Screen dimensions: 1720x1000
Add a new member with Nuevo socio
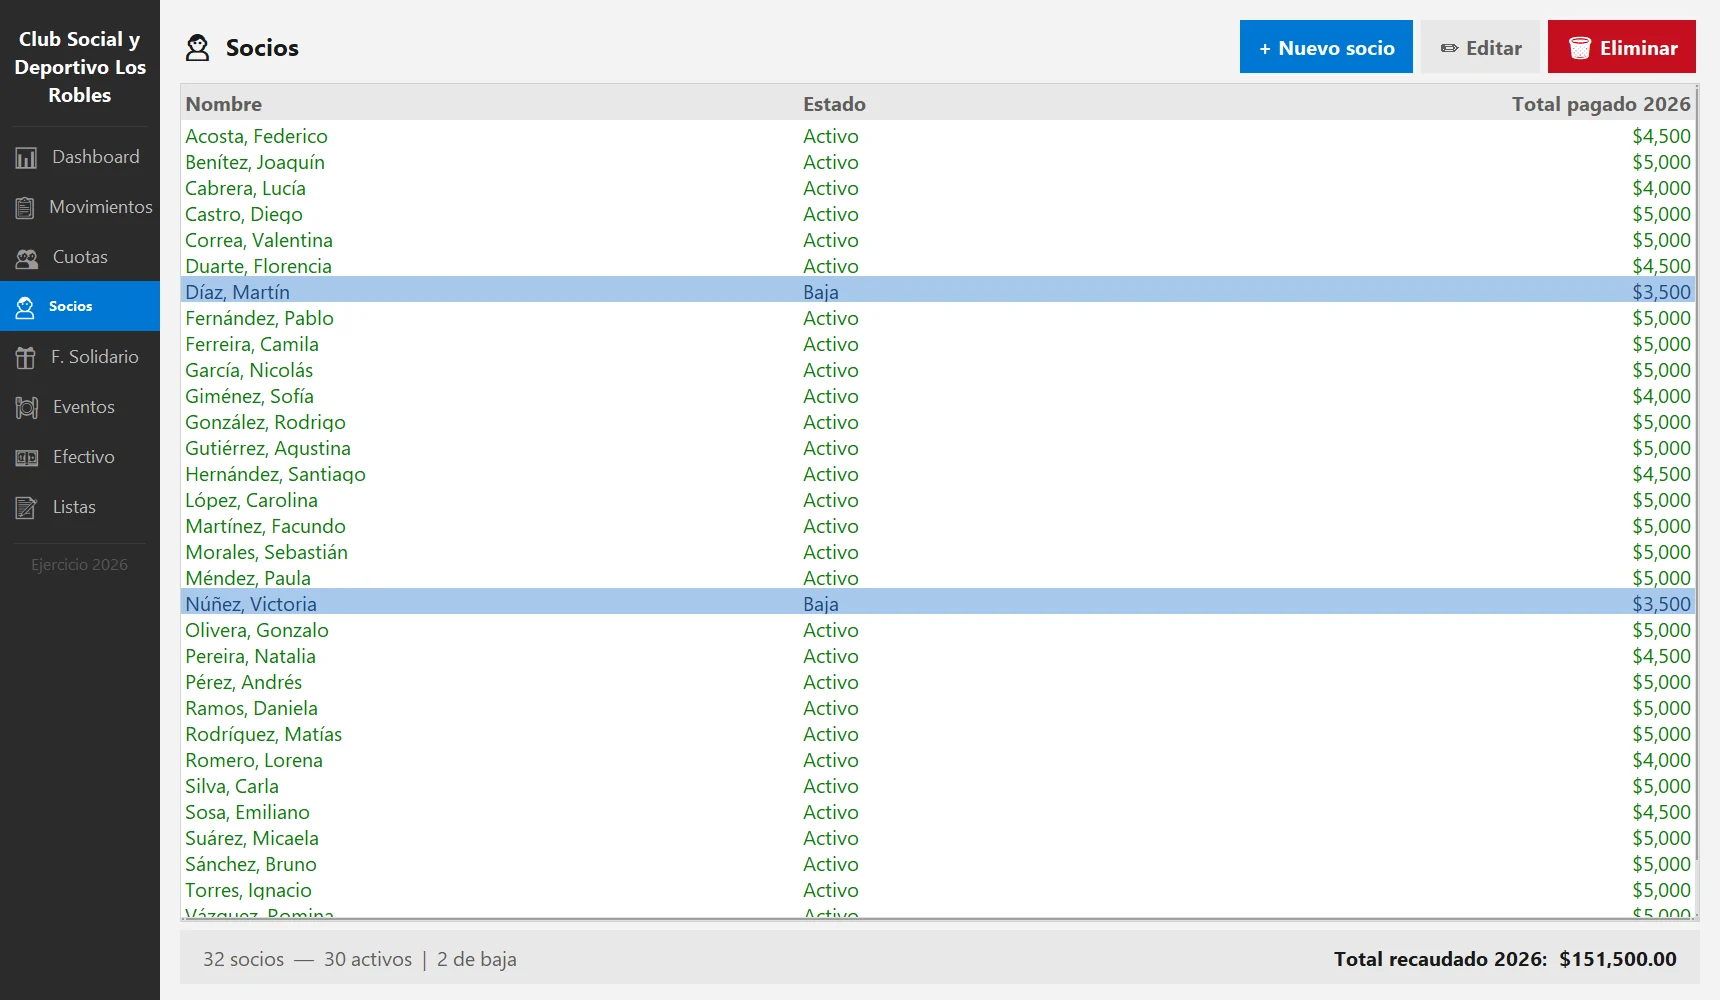click(x=1326, y=47)
